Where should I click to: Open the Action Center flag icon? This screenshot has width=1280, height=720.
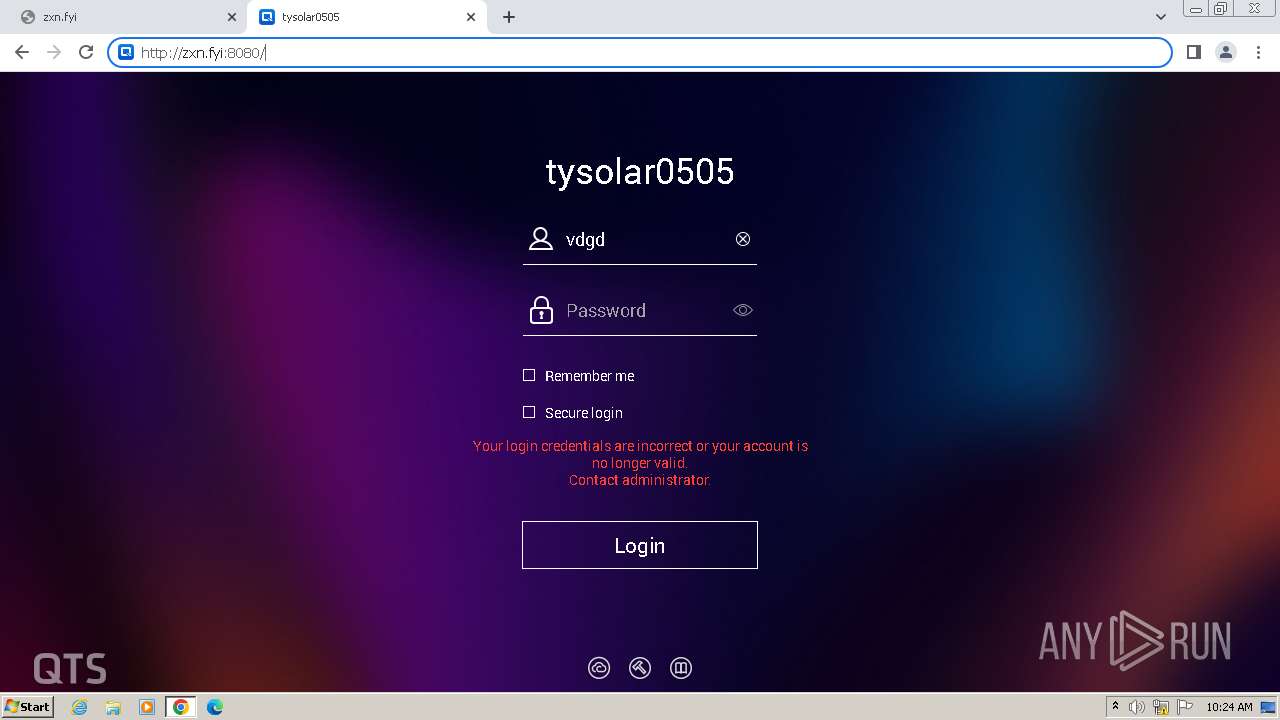pos(1184,707)
